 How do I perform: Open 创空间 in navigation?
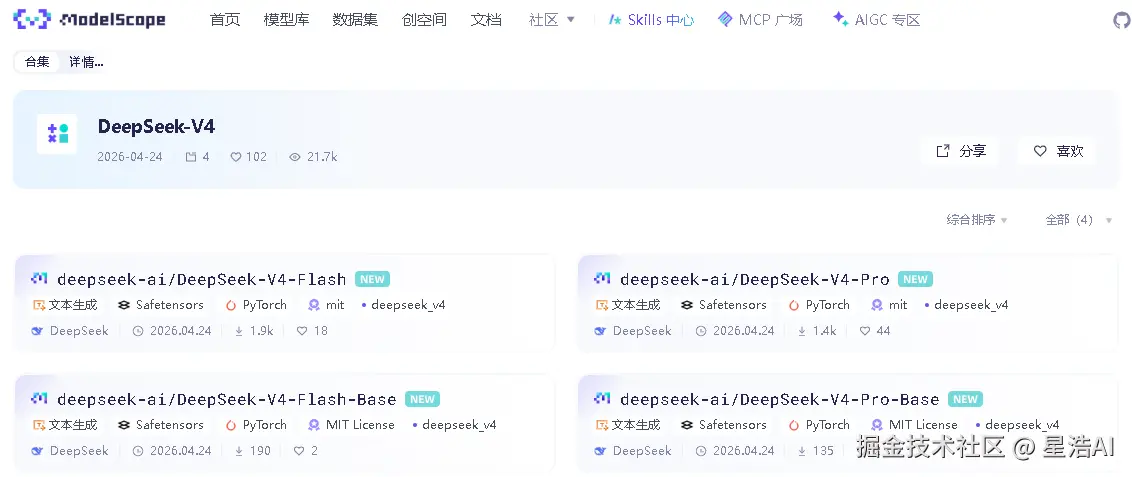(x=424, y=19)
